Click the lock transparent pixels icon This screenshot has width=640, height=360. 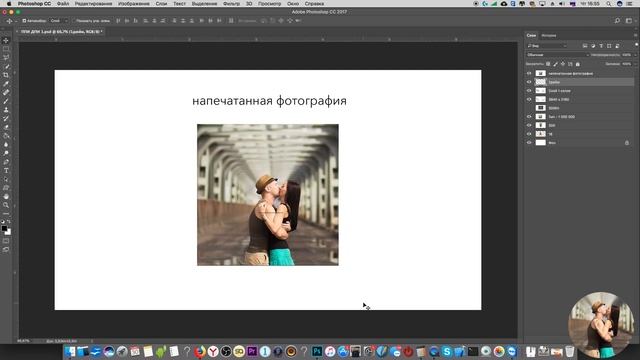(548, 64)
